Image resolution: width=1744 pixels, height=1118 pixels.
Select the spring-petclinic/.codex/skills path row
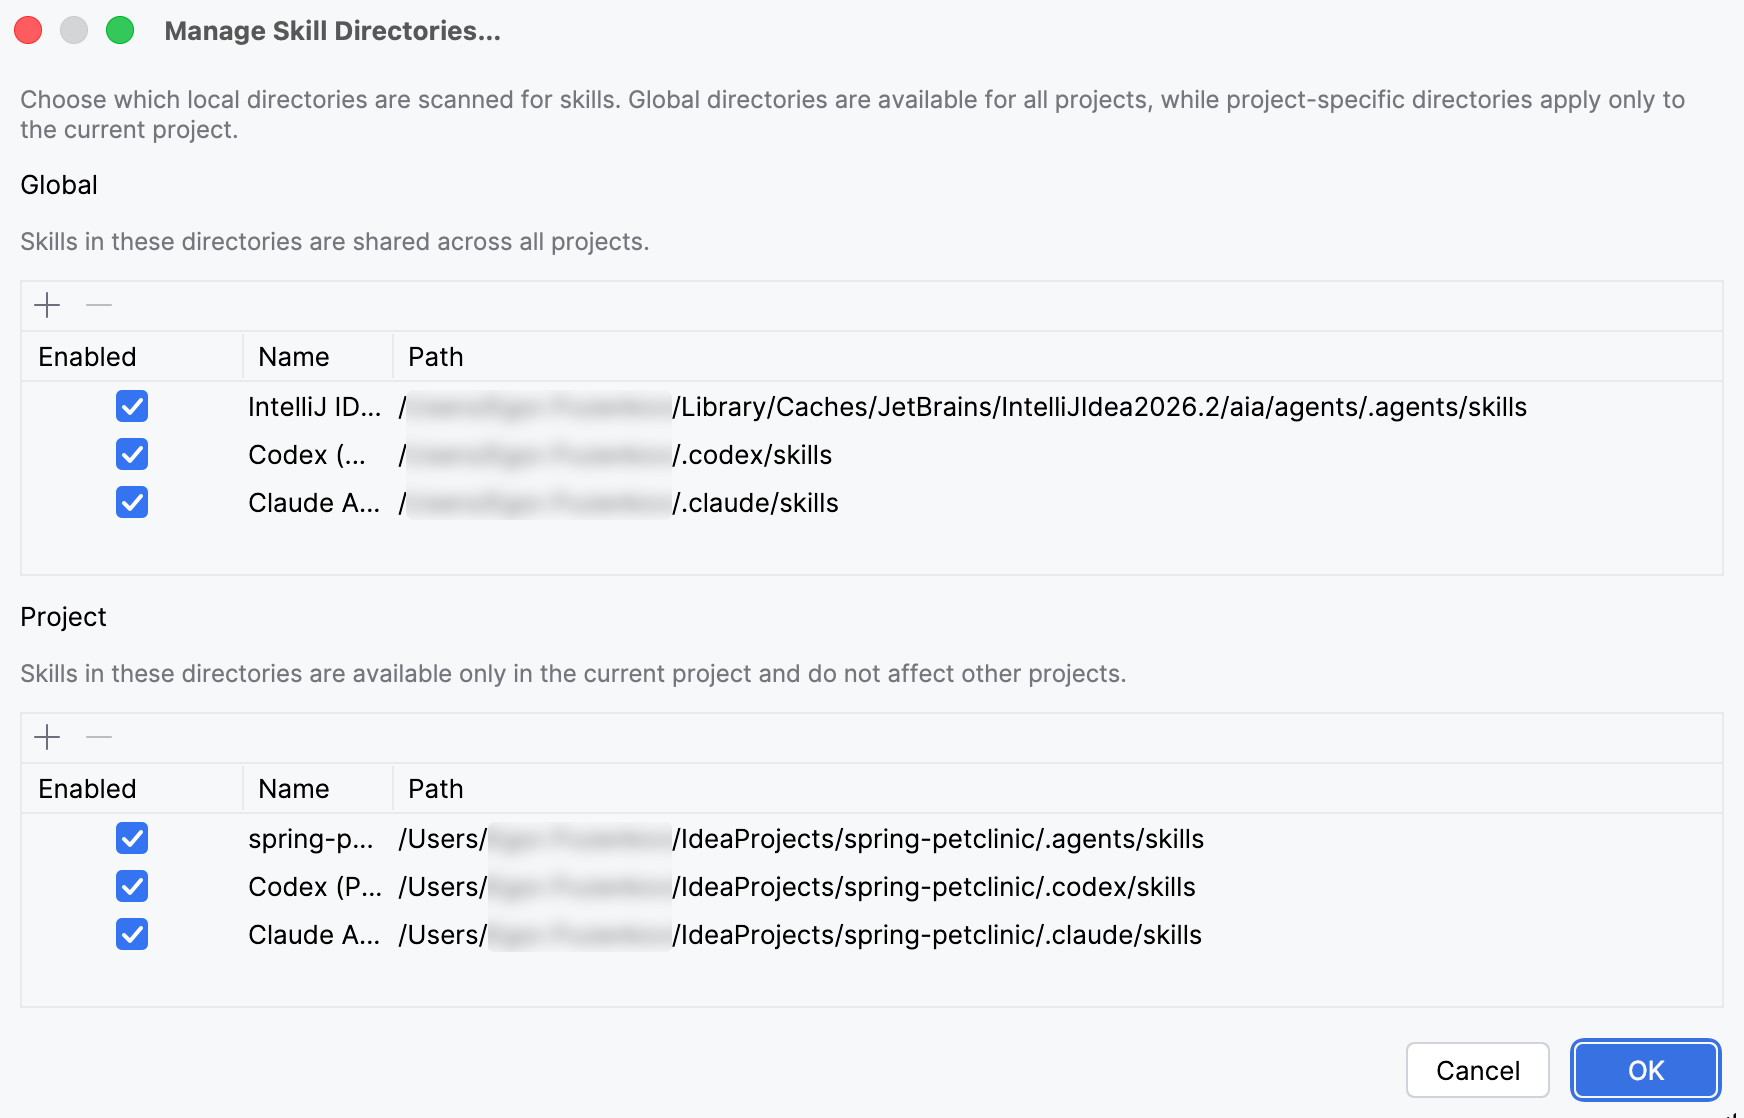[x=936, y=887]
